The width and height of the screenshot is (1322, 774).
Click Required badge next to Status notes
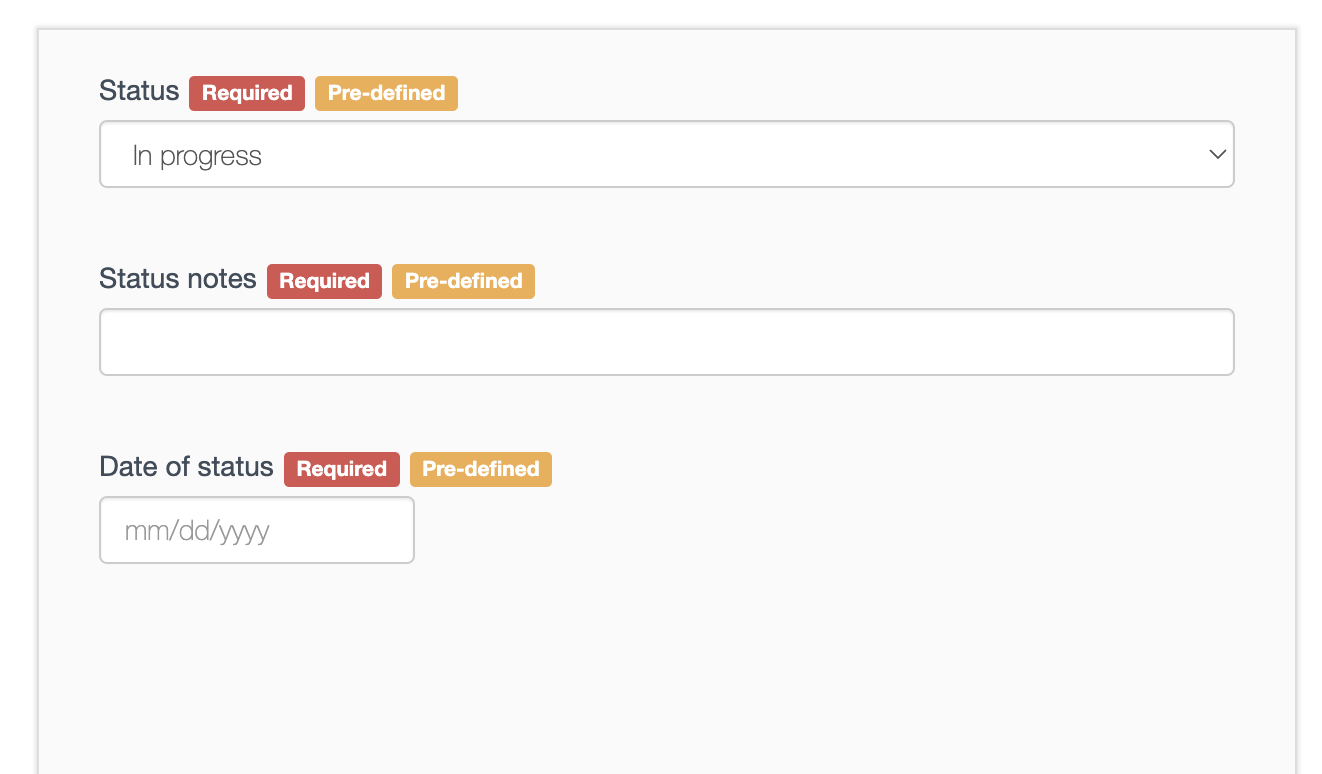coord(324,281)
